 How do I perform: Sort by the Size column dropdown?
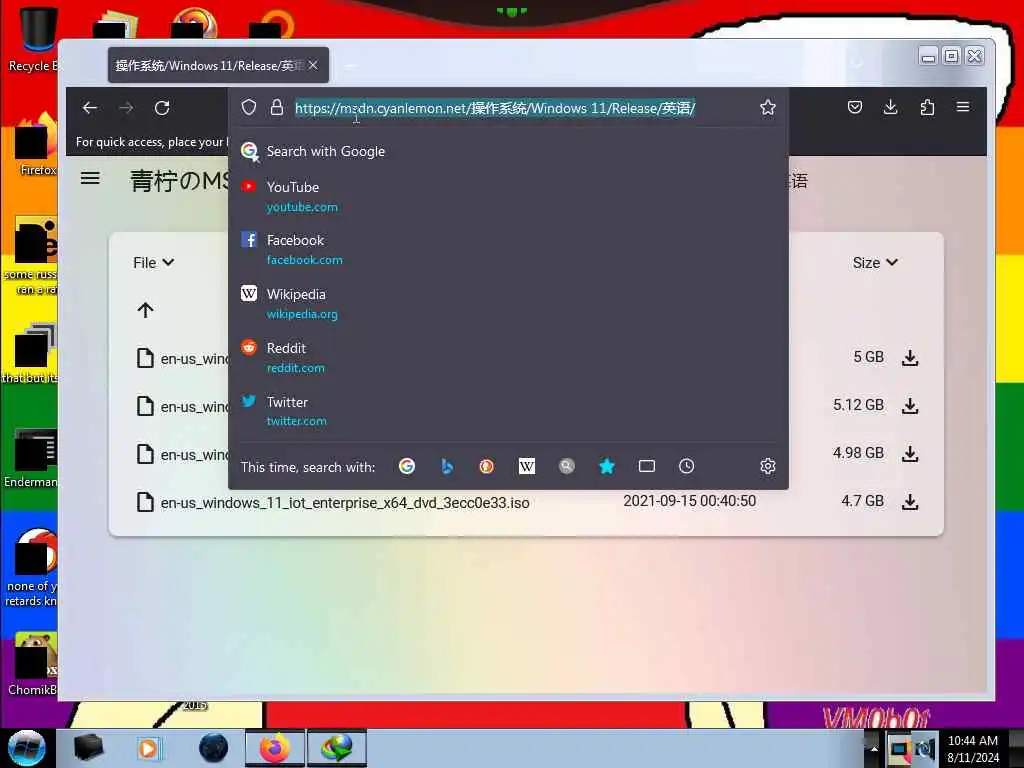[875, 263]
